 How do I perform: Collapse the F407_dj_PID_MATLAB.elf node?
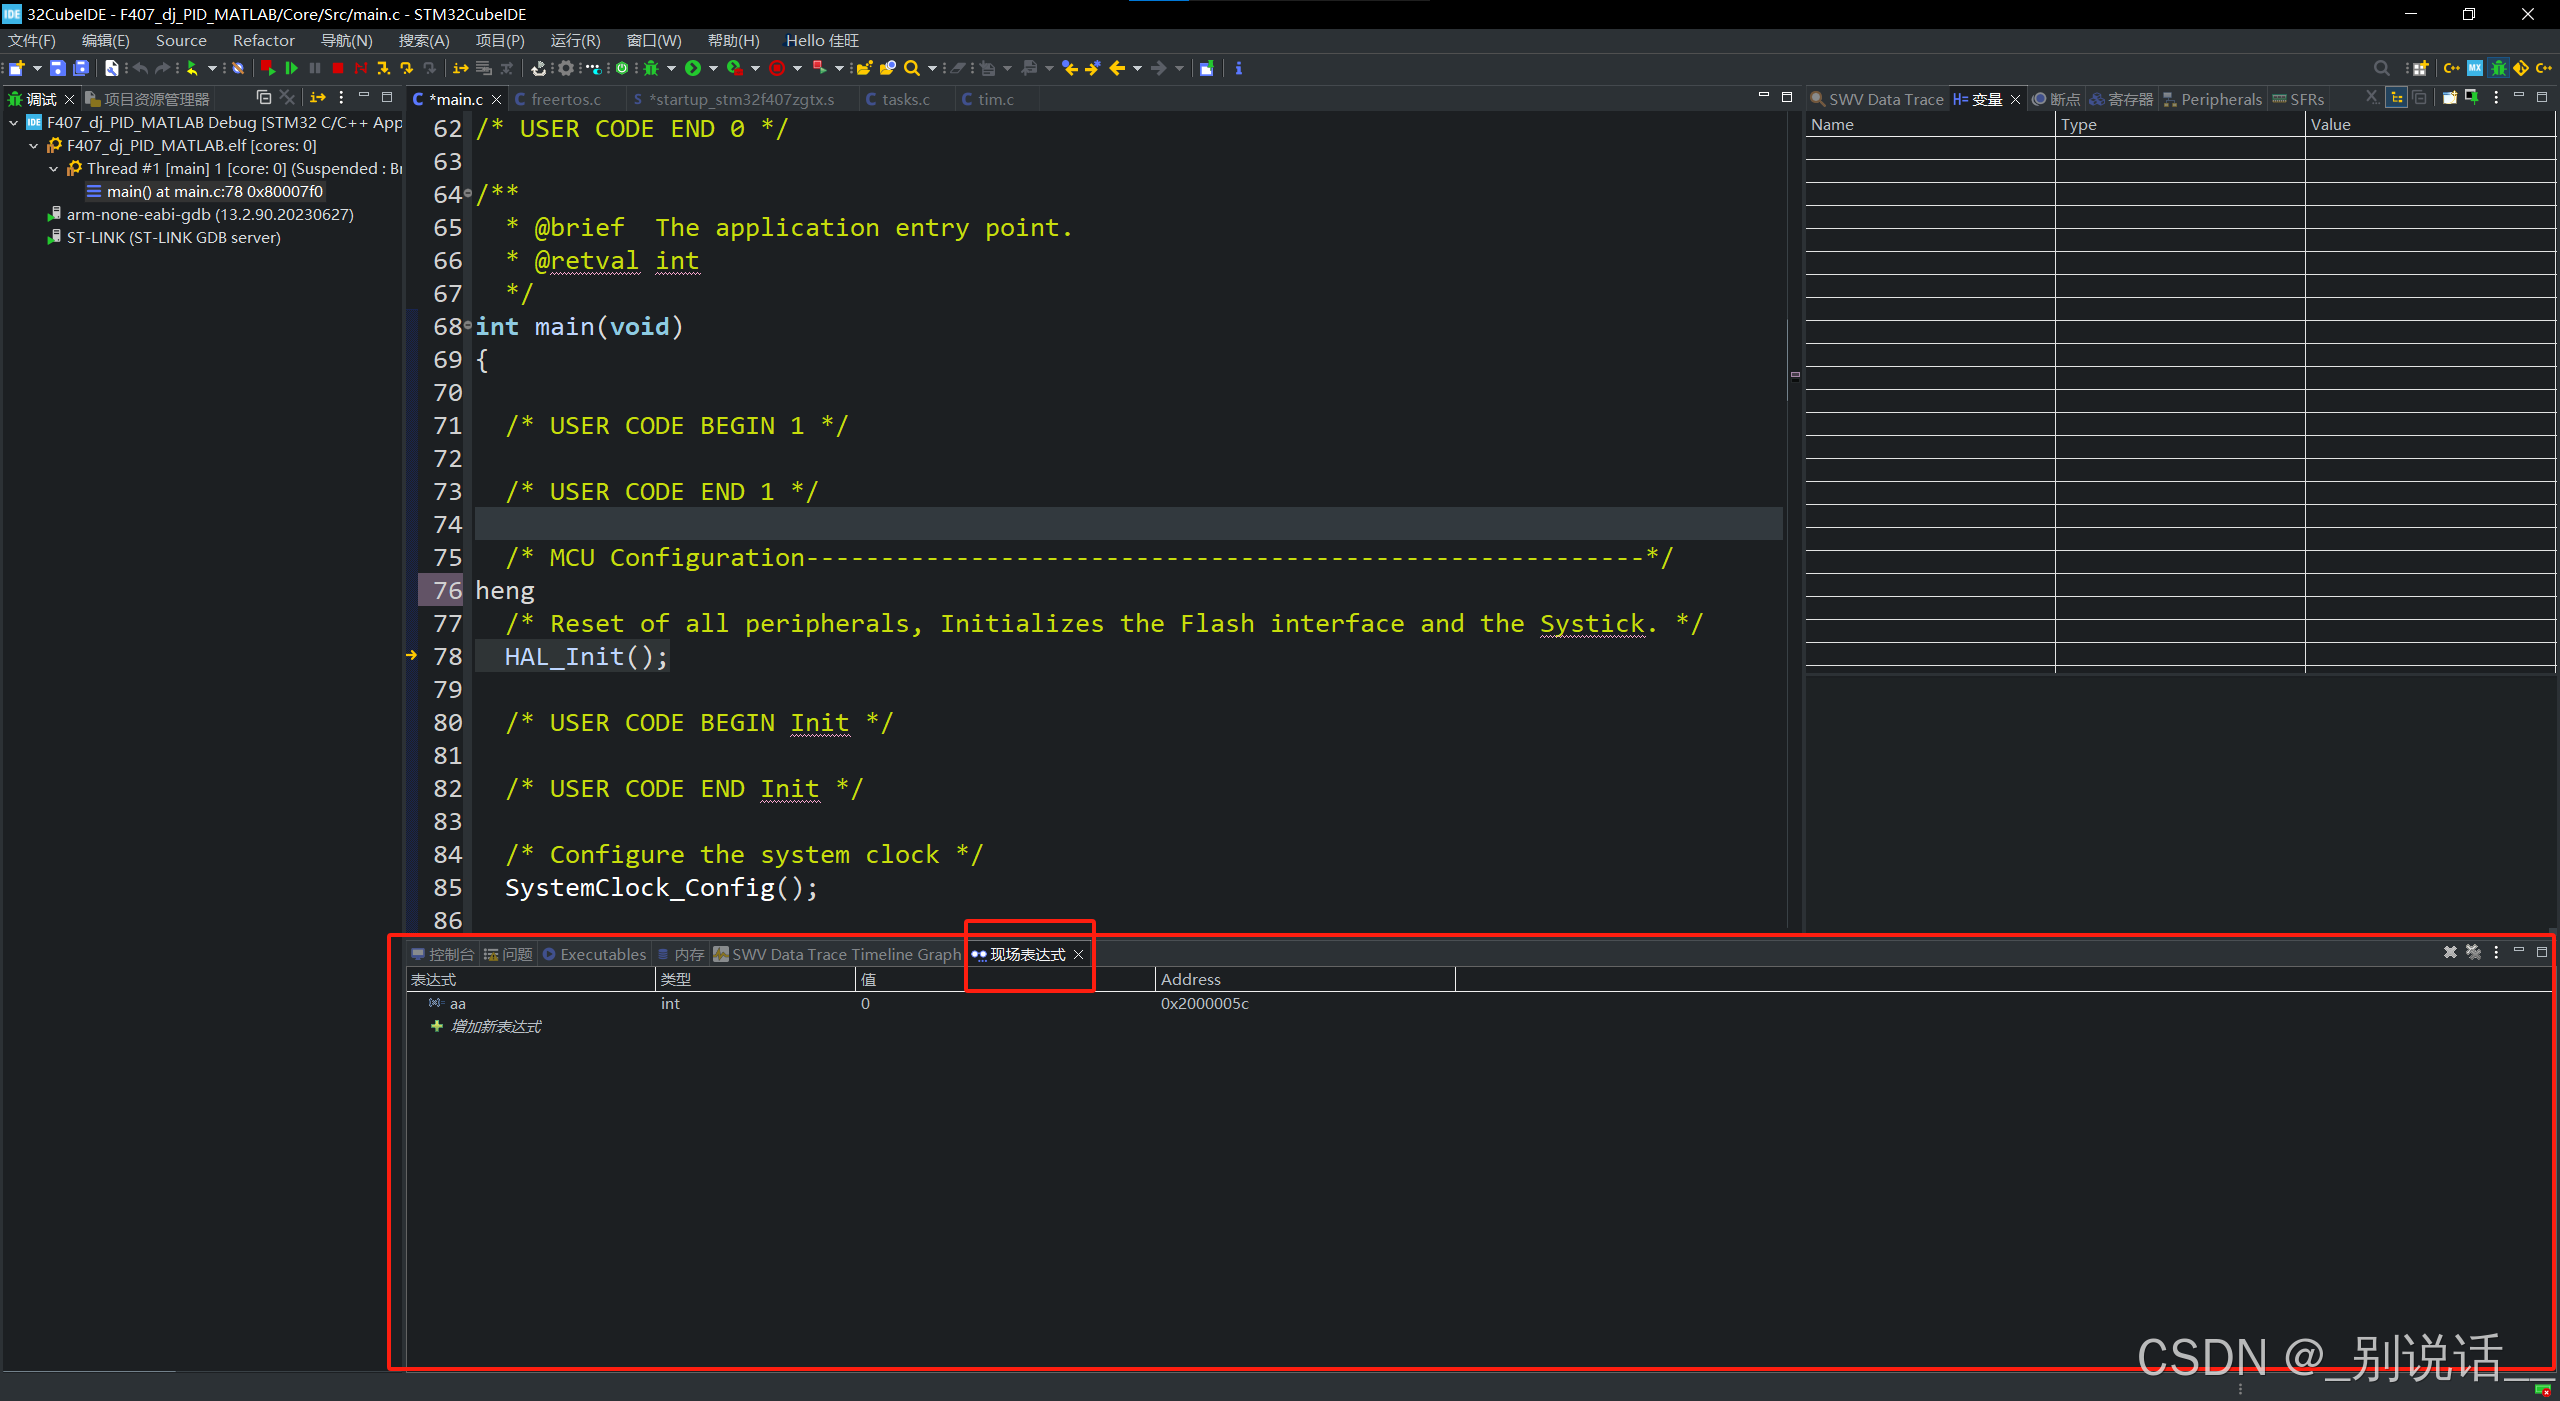click(33, 146)
